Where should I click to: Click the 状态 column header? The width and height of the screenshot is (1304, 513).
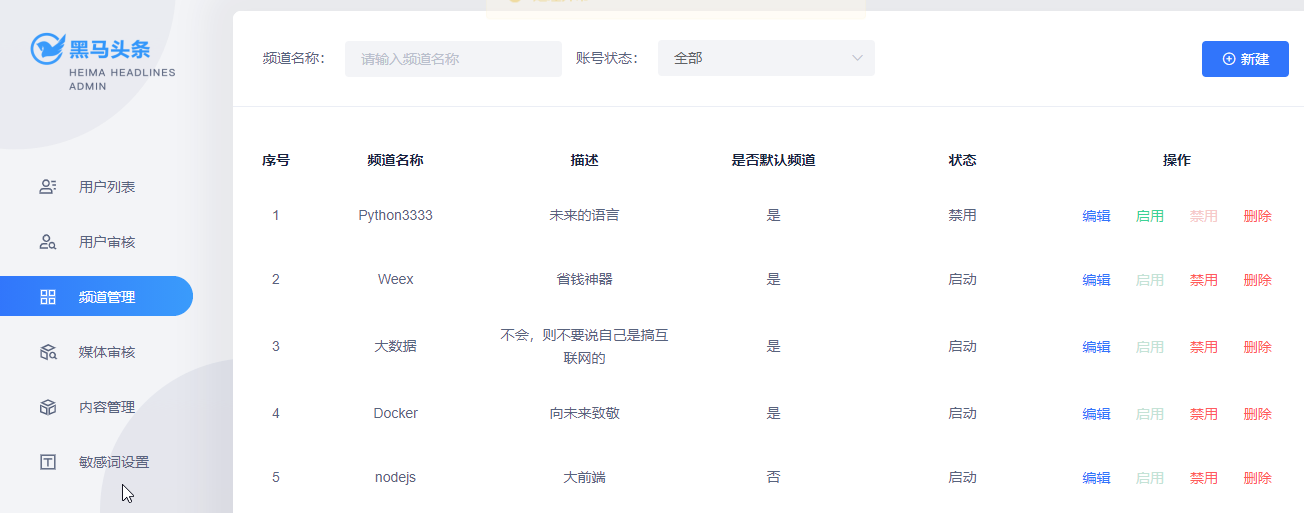(x=962, y=160)
